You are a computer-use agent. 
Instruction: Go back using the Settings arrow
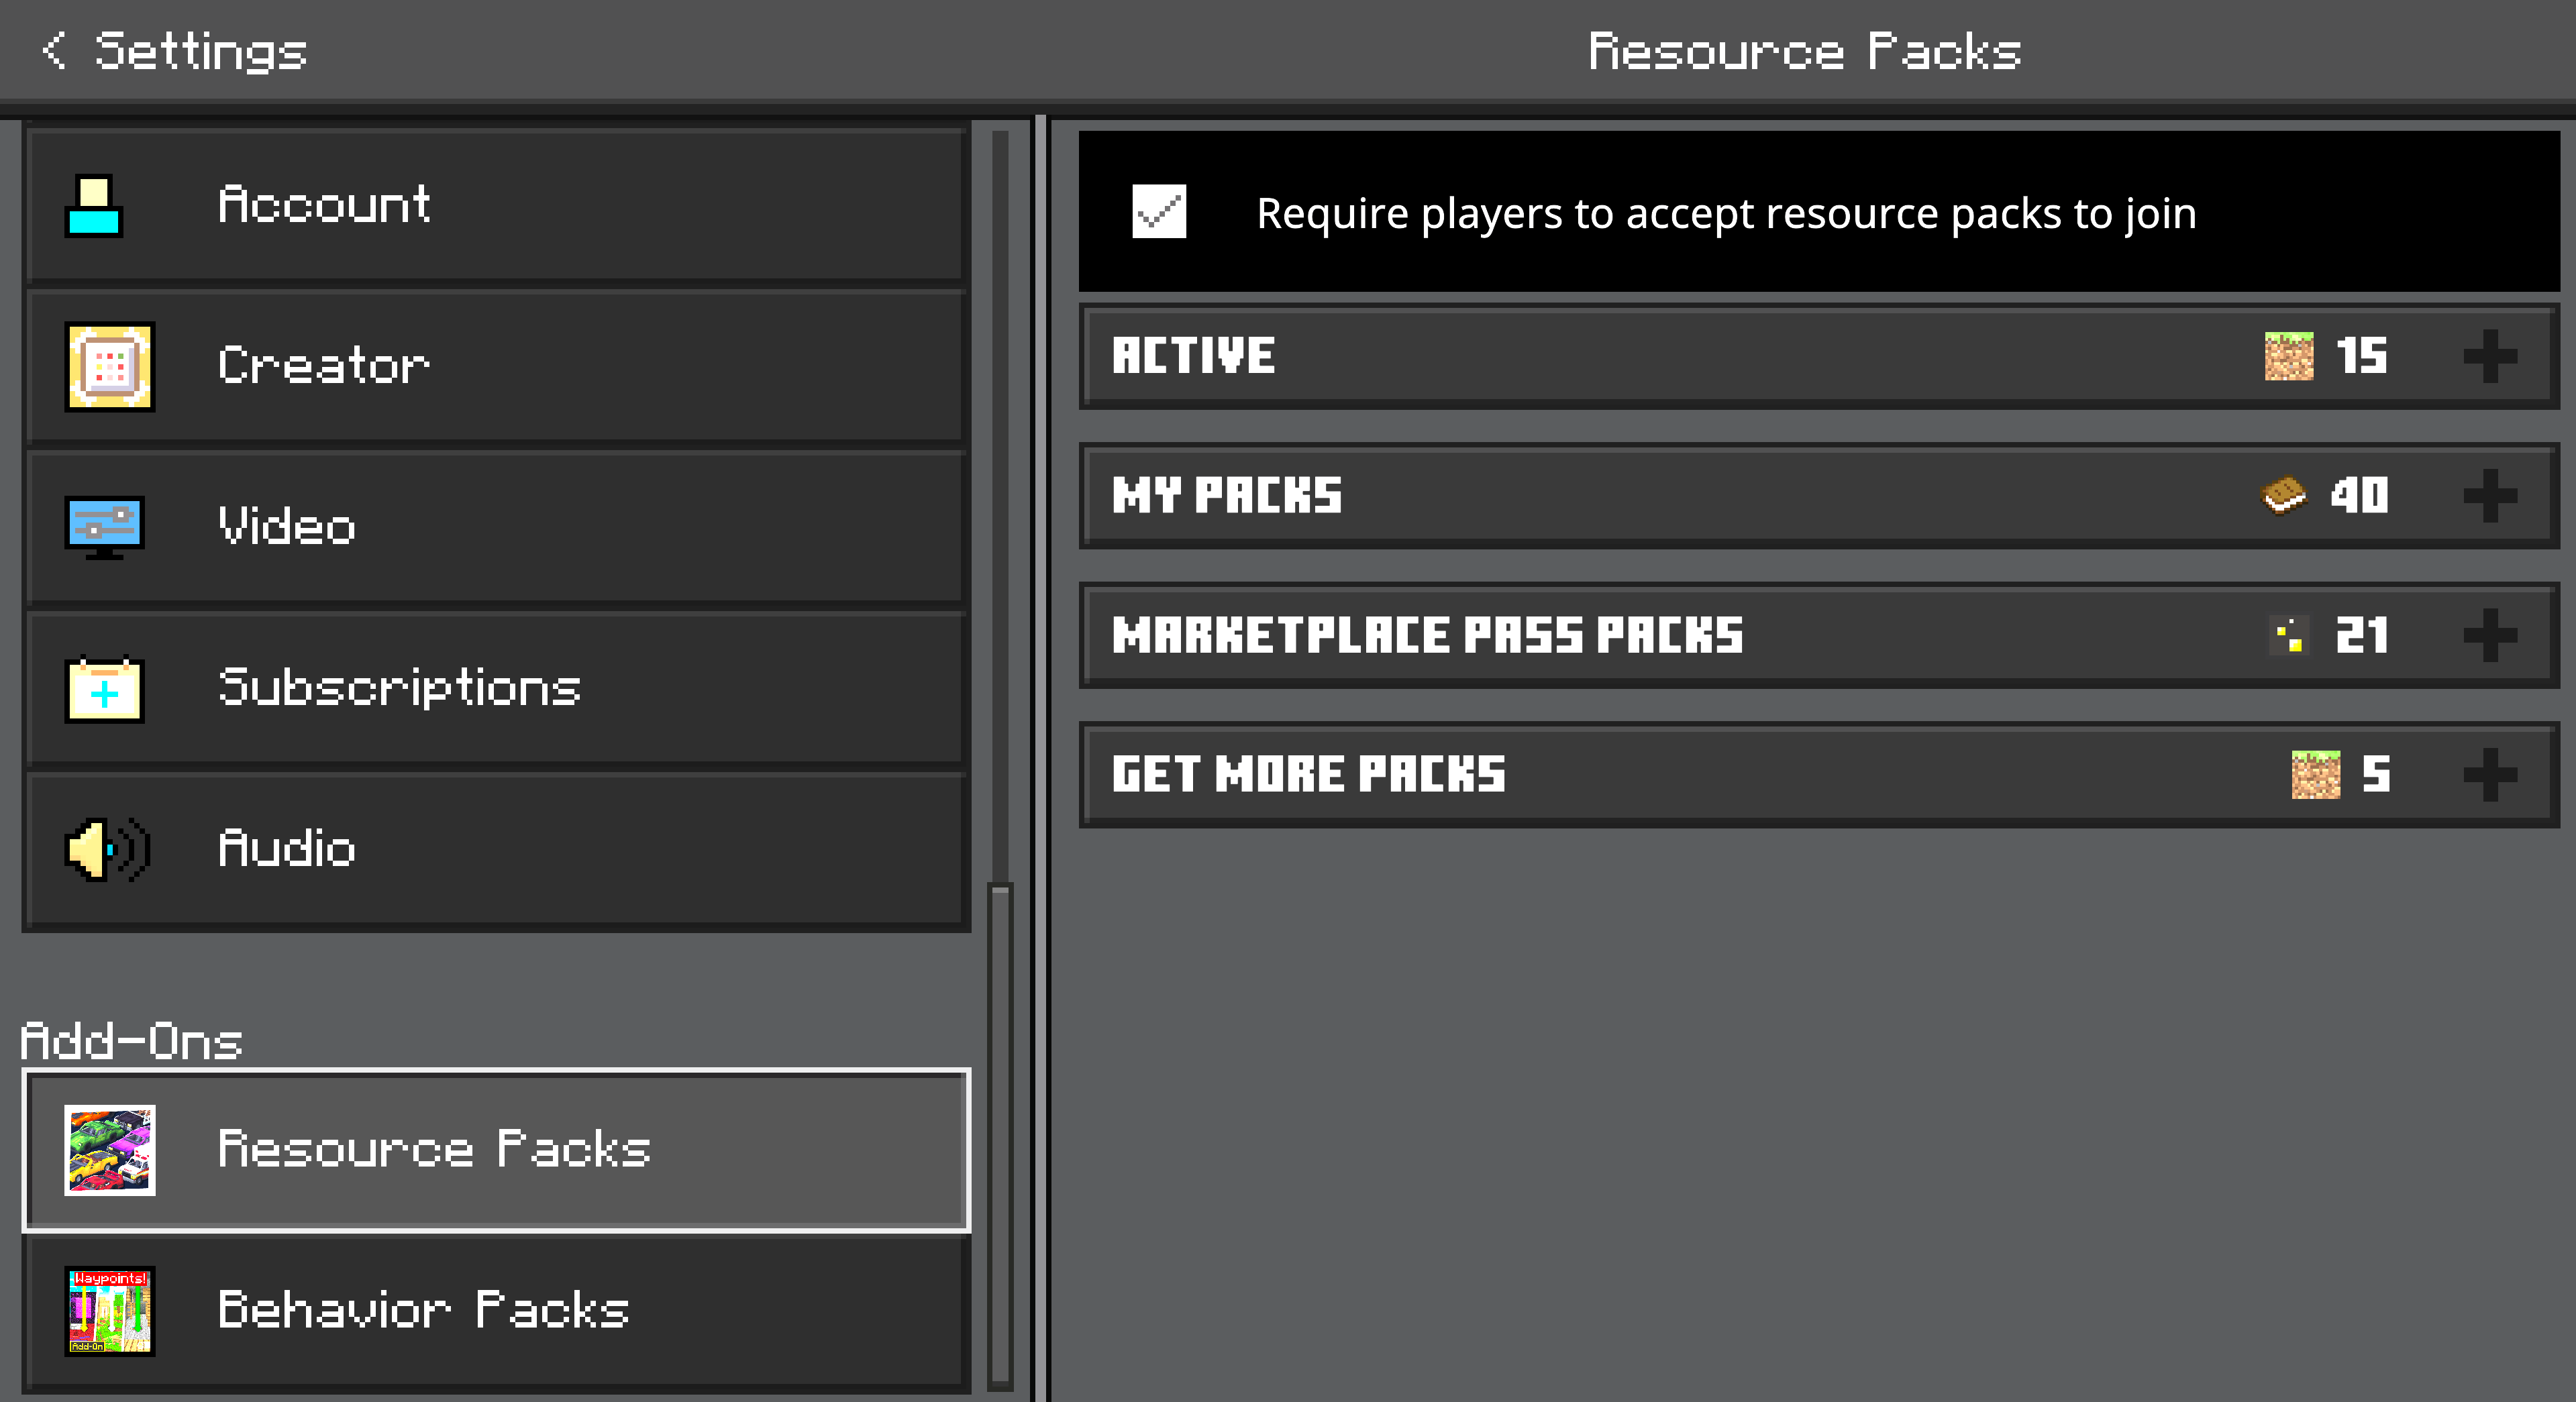coord(54,50)
